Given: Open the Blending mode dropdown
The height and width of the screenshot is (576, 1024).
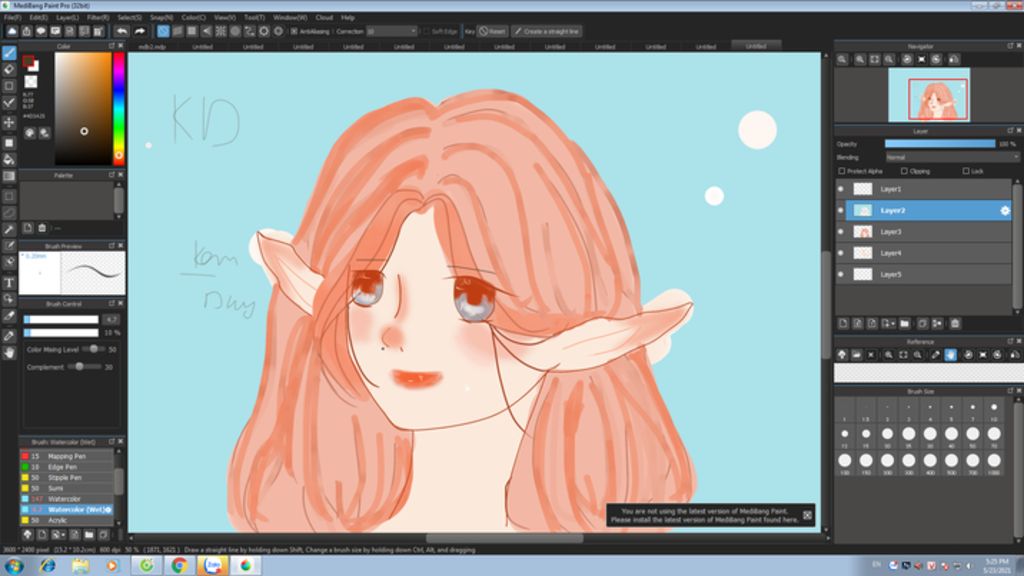Looking at the screenshot, I should click(x=952, y=157).
